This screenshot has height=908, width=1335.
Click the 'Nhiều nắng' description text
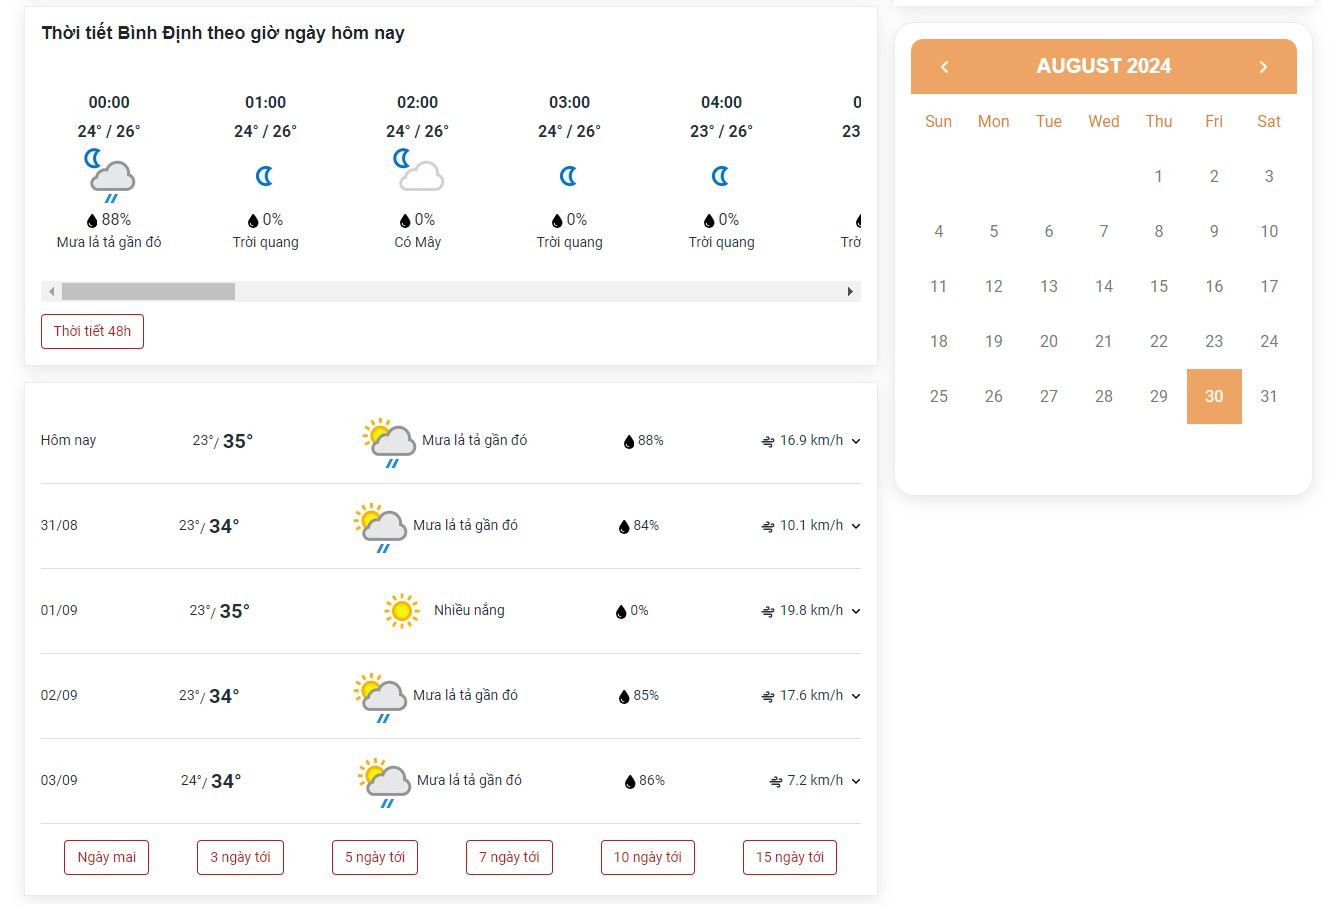[x=469, y=610]
